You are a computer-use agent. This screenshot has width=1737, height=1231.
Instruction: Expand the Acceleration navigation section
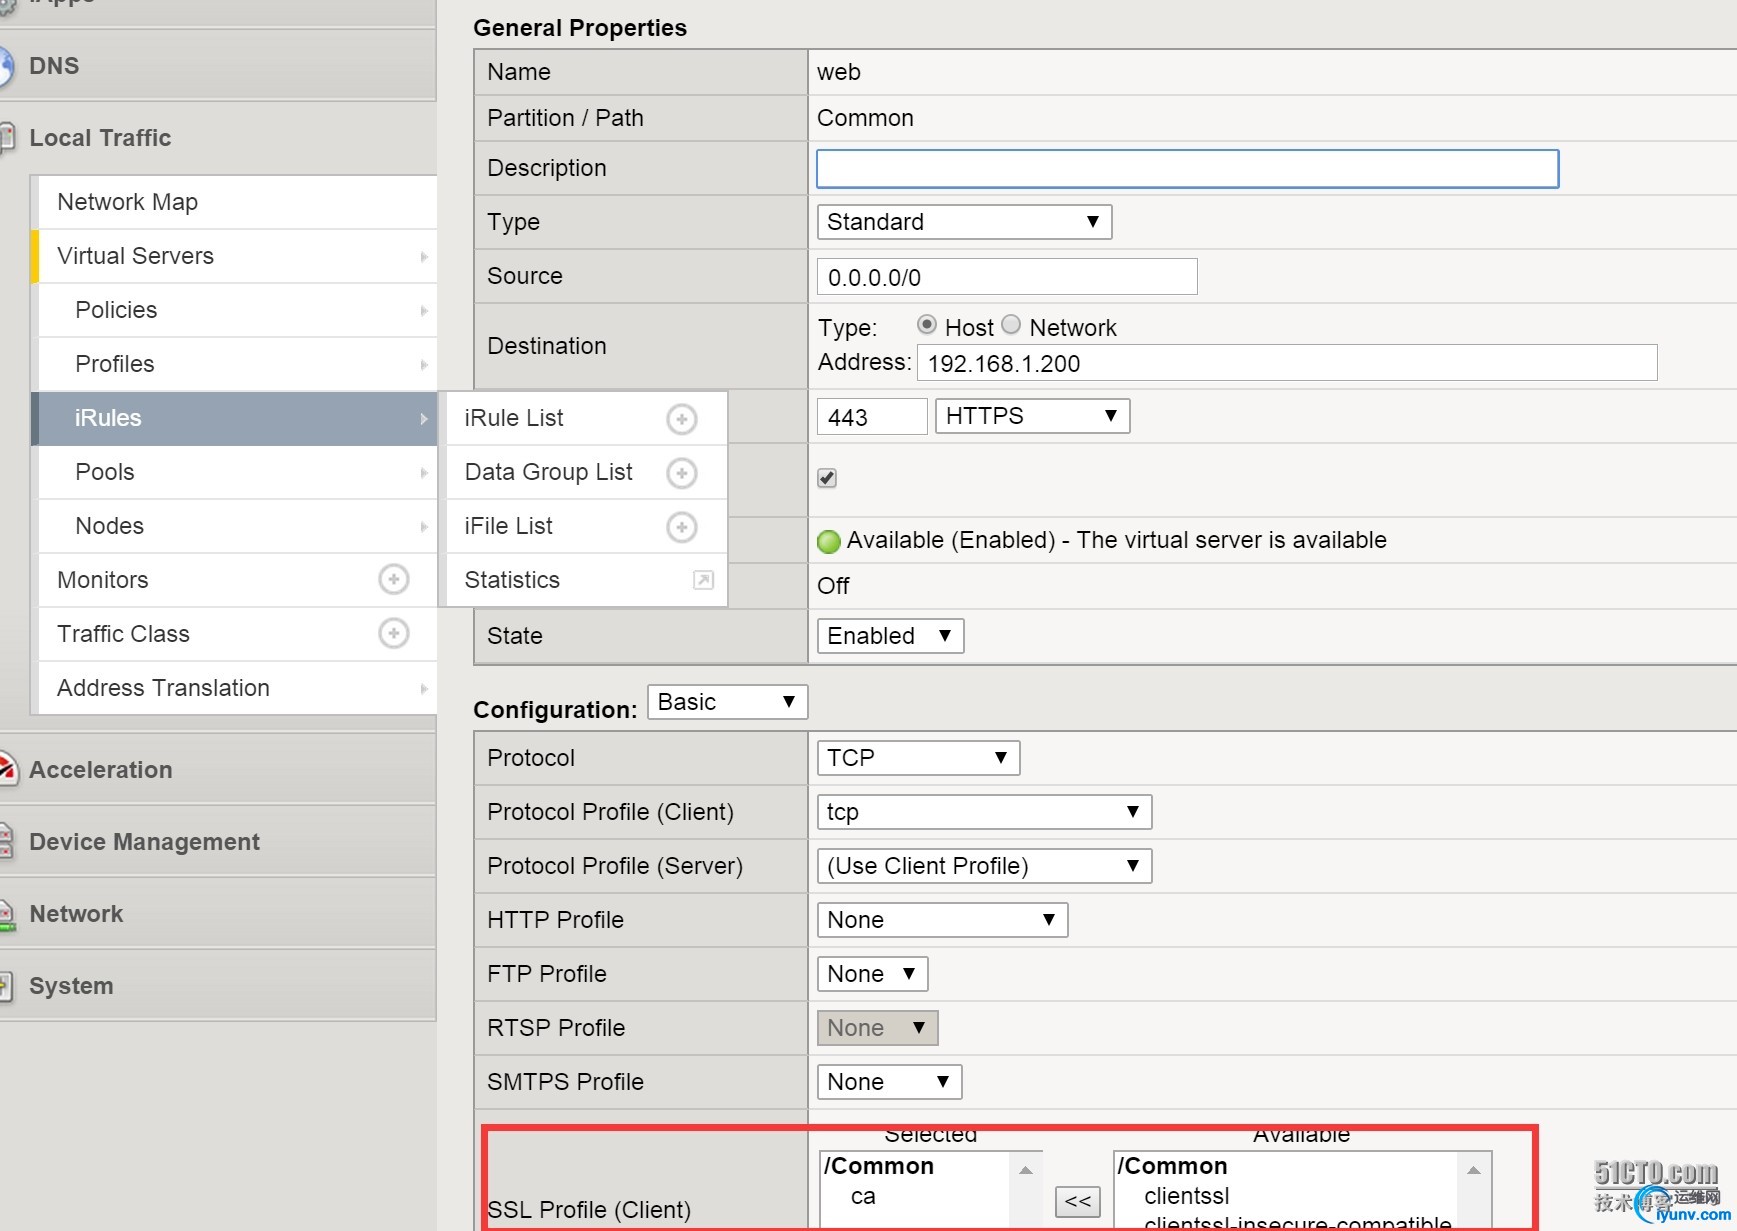coord(218,770)
